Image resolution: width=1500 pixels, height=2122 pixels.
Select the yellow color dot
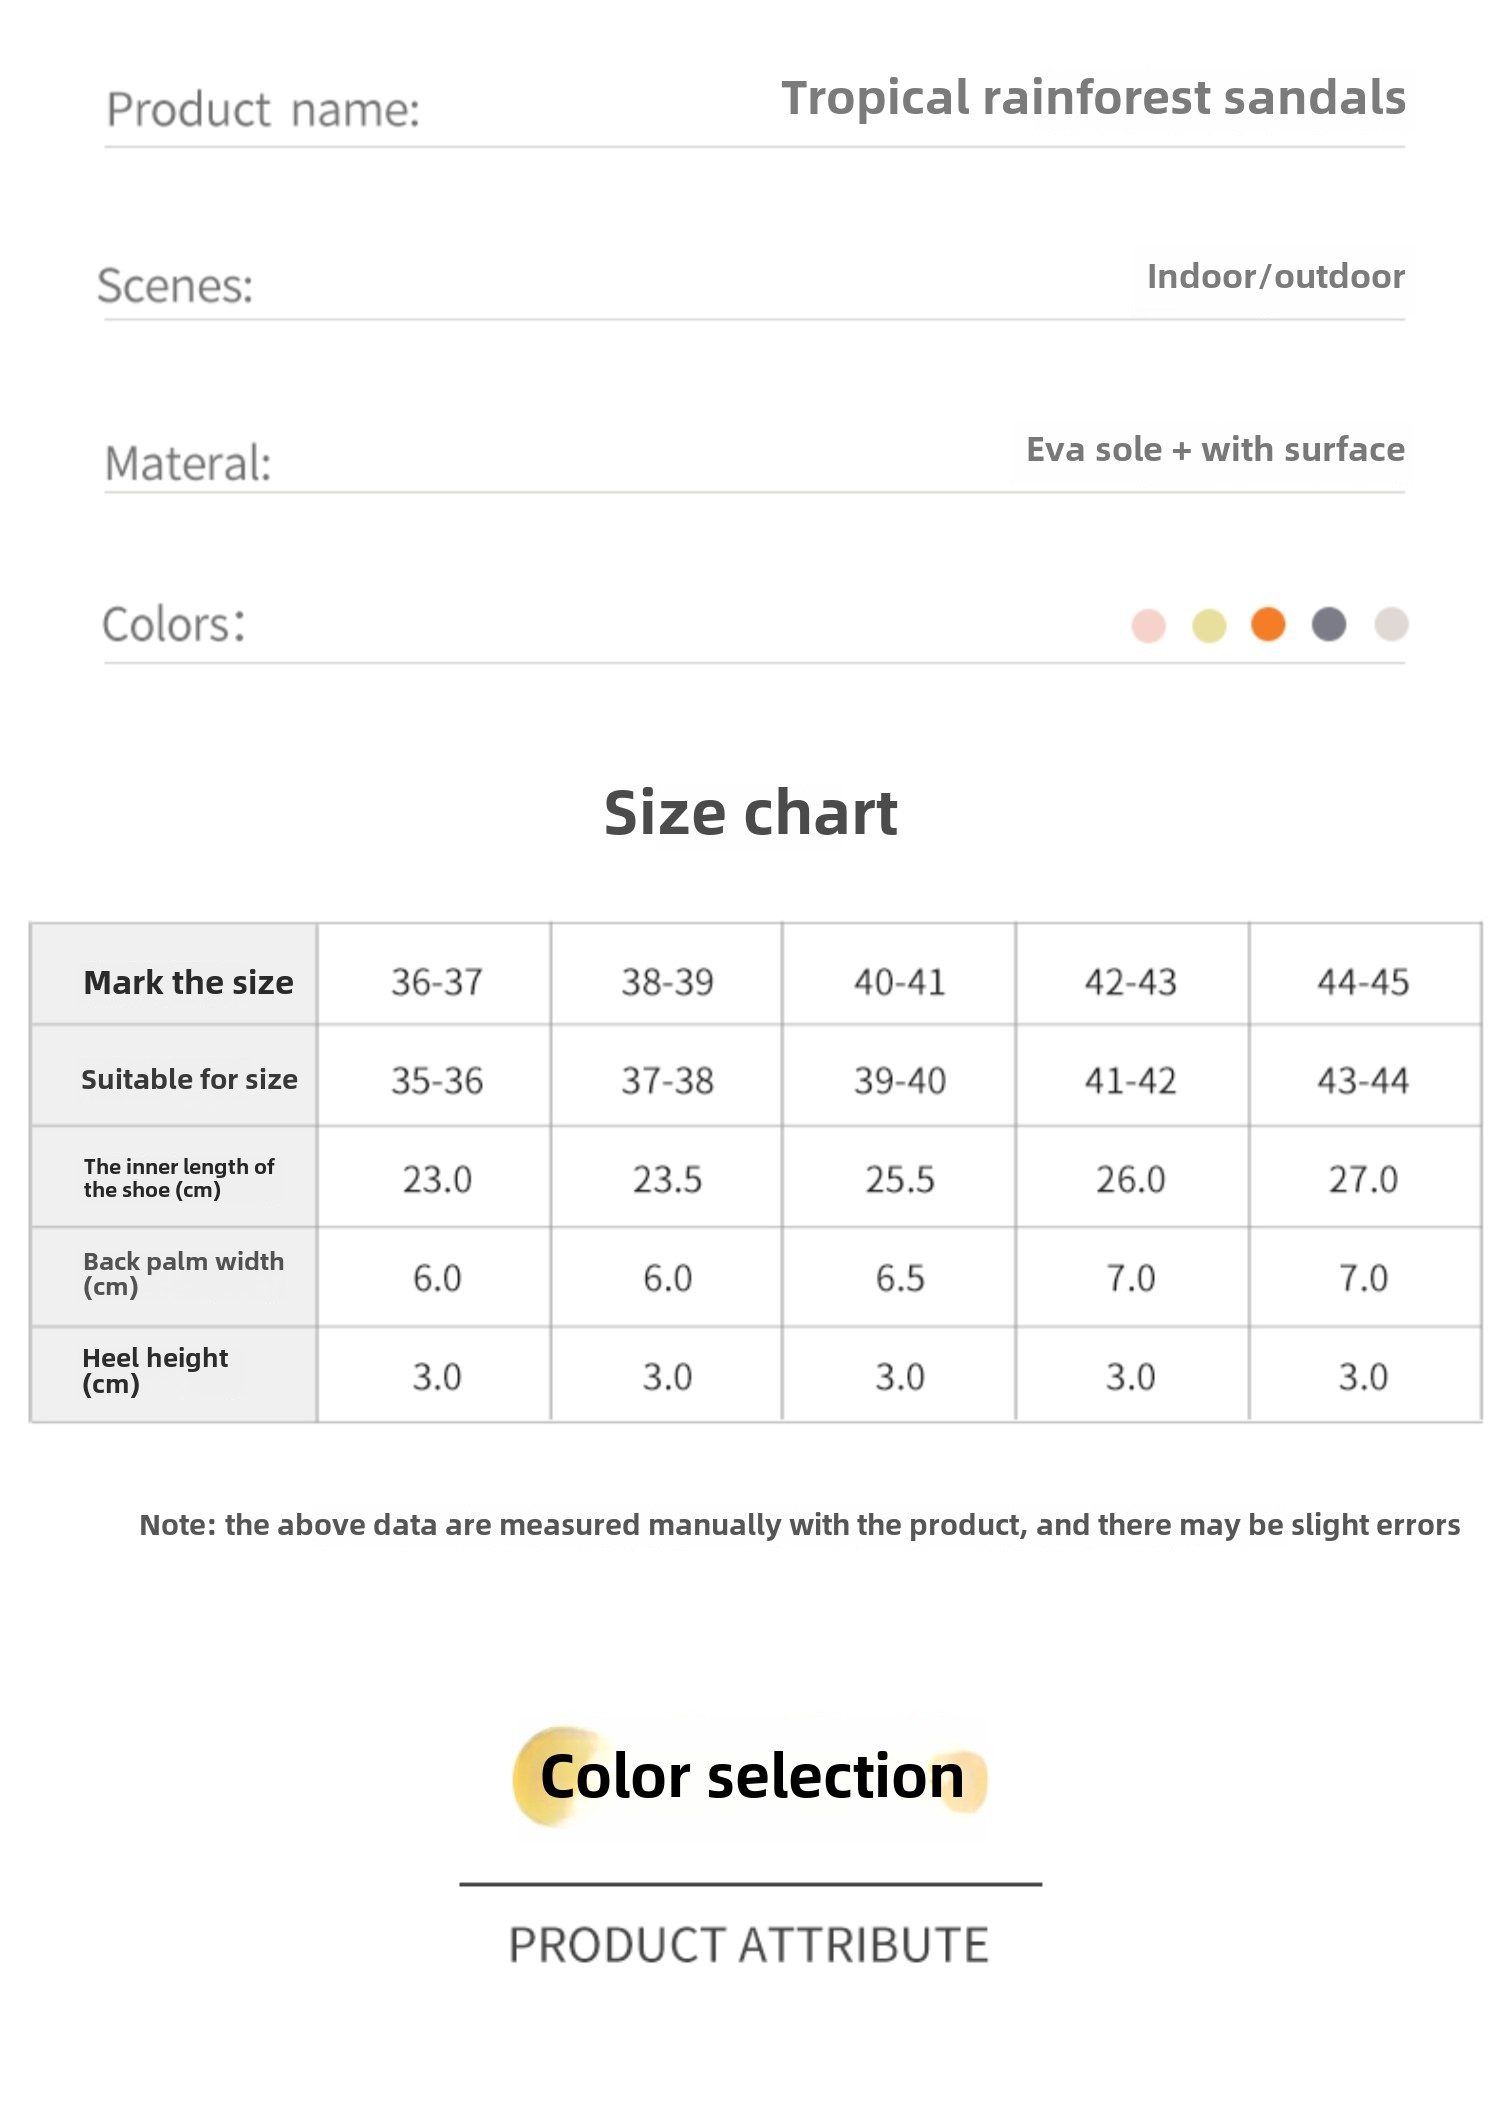tap(1209, 626)
